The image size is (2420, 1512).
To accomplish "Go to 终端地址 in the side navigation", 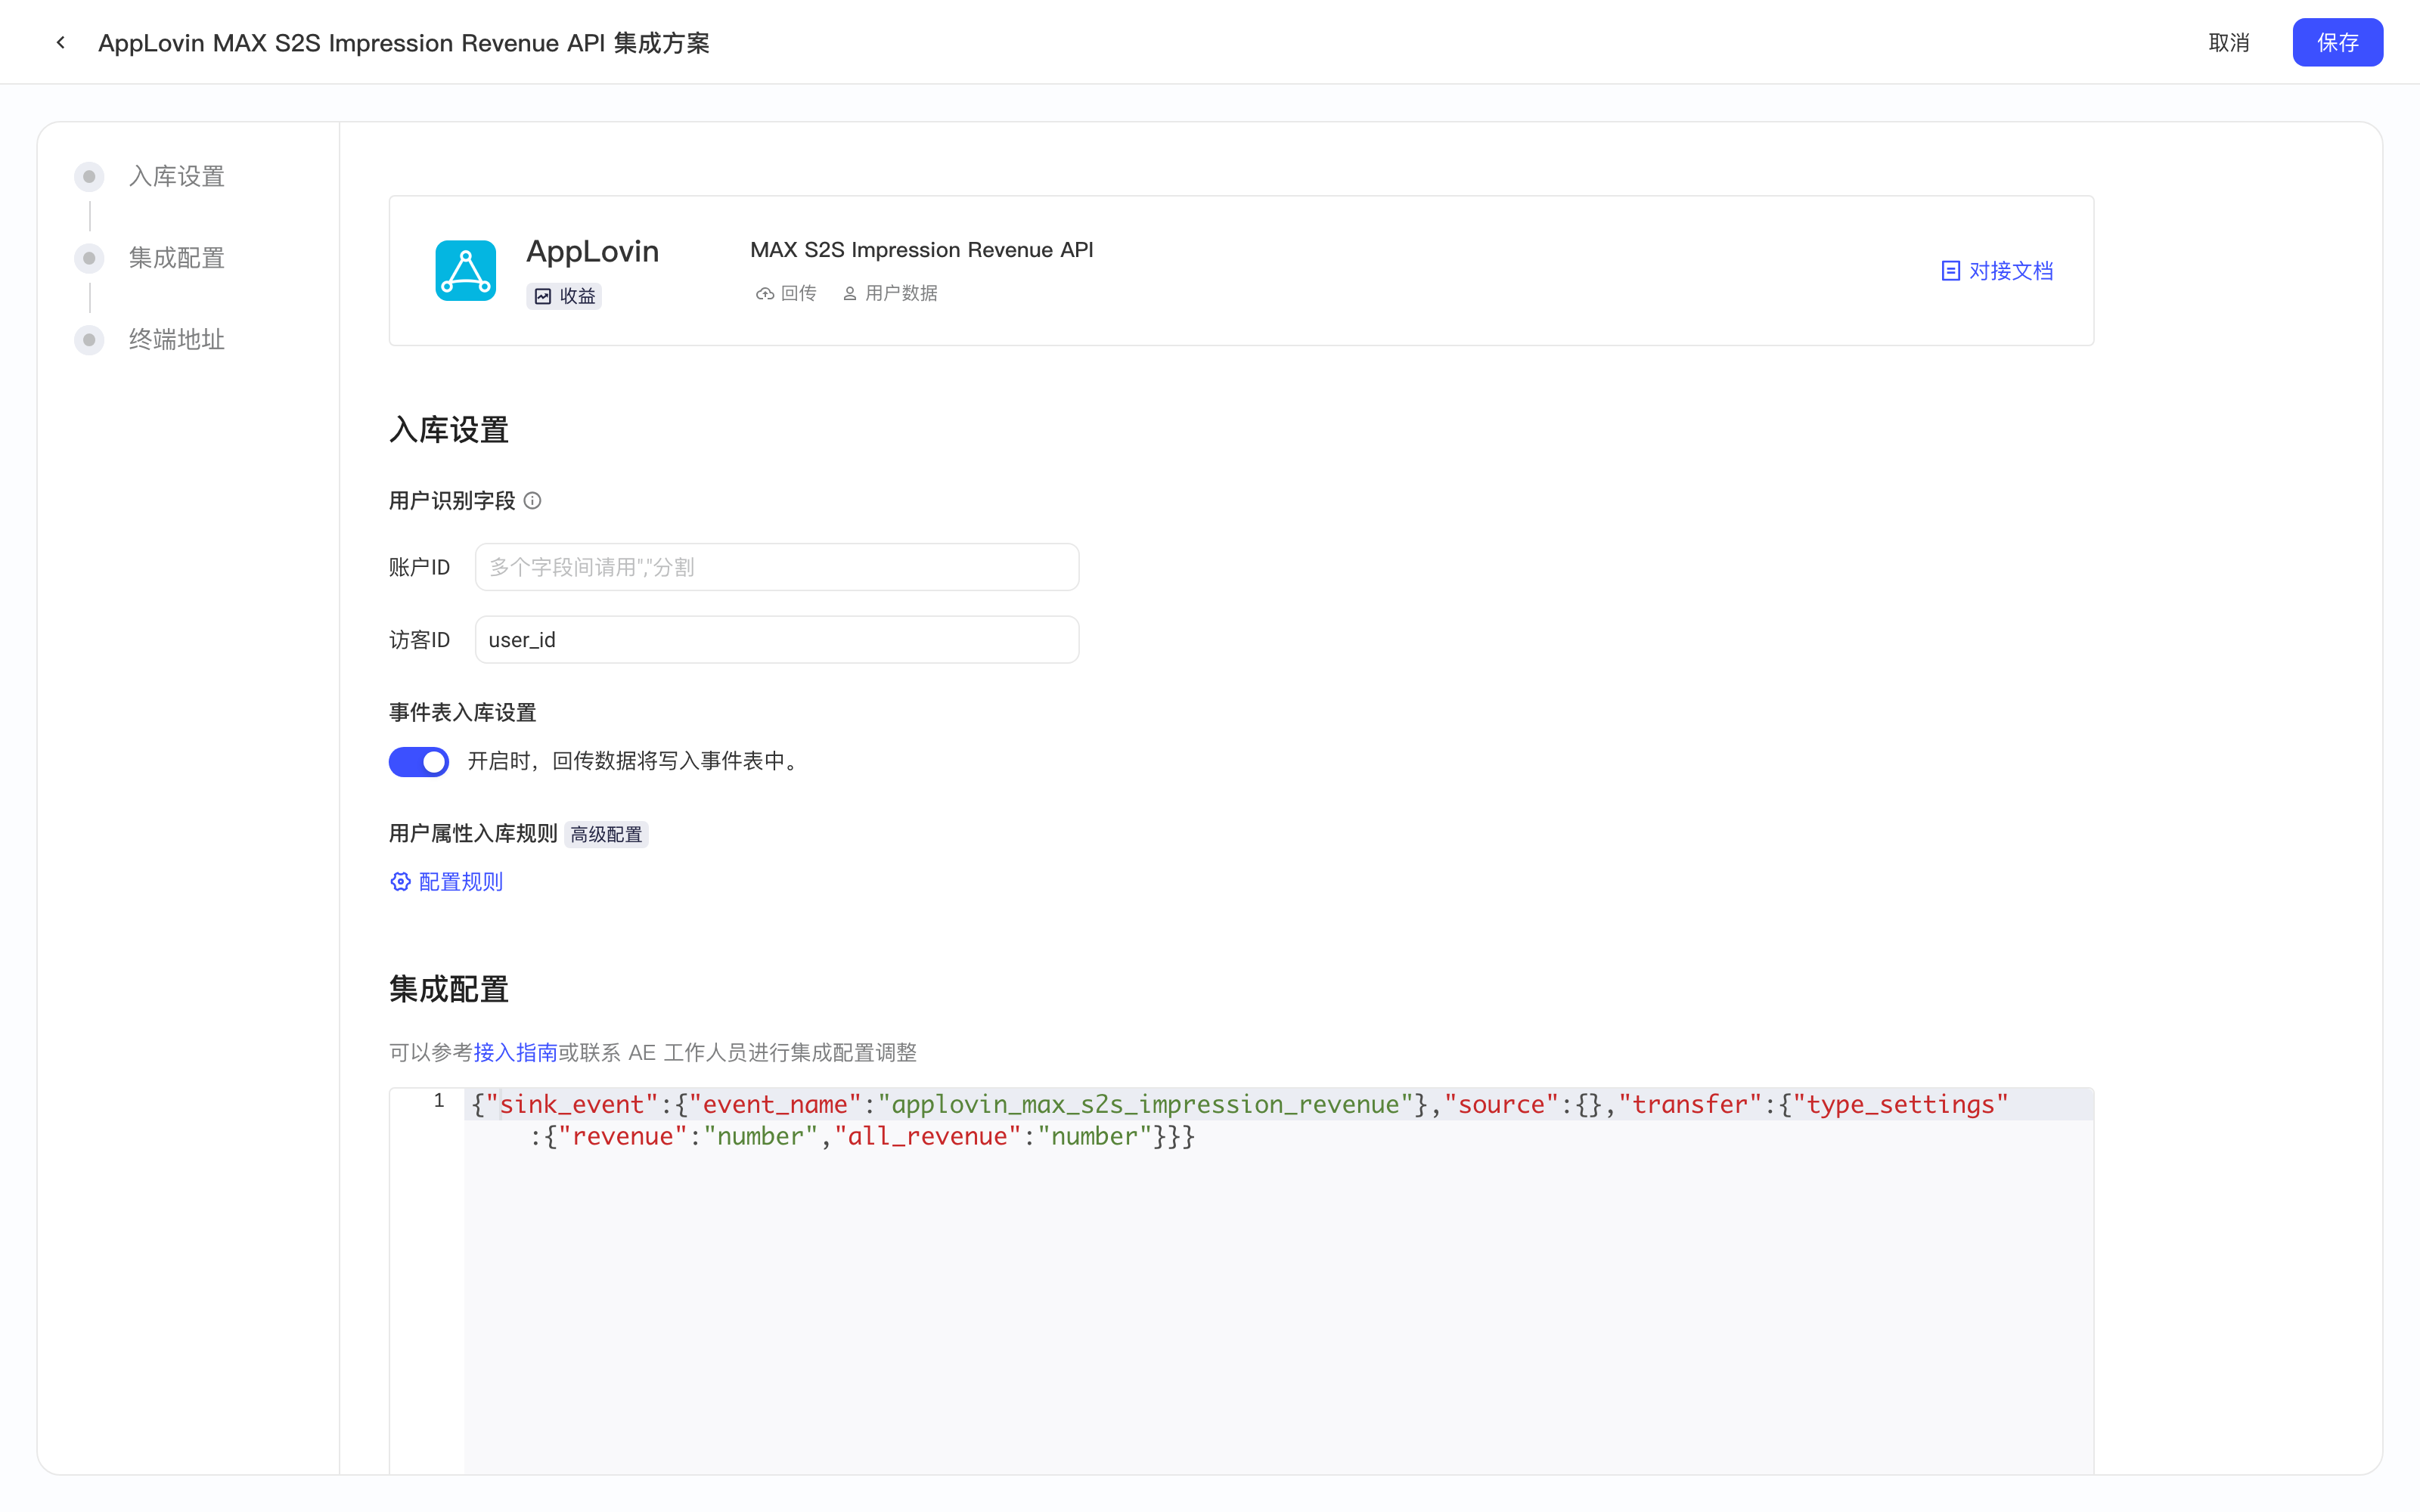I will click(177, 340).
